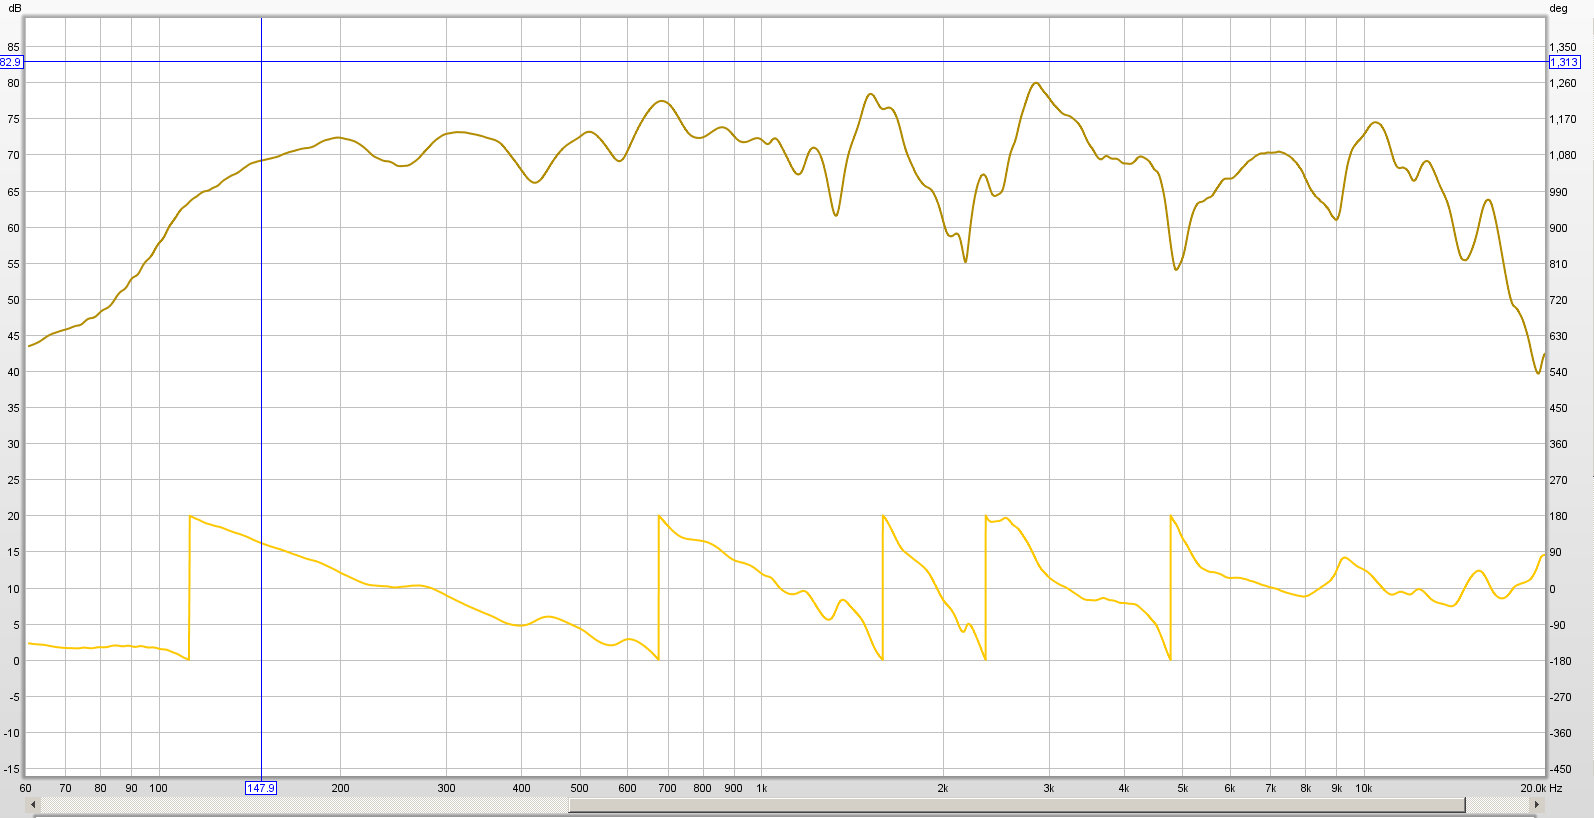Viewport: 1594px width, 818px height.
Task: Click the crosshair cursor intersection point
Action: click(261, 62)
